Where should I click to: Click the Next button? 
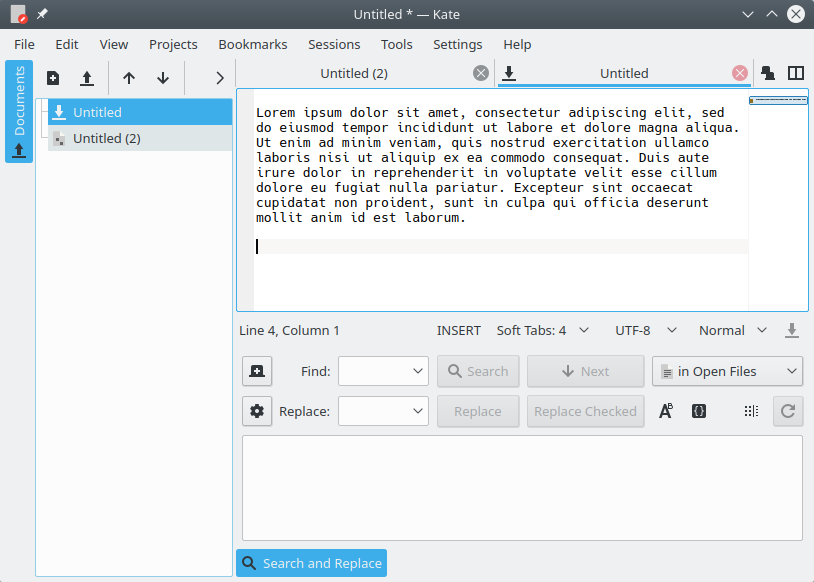(x=586, y=371)
